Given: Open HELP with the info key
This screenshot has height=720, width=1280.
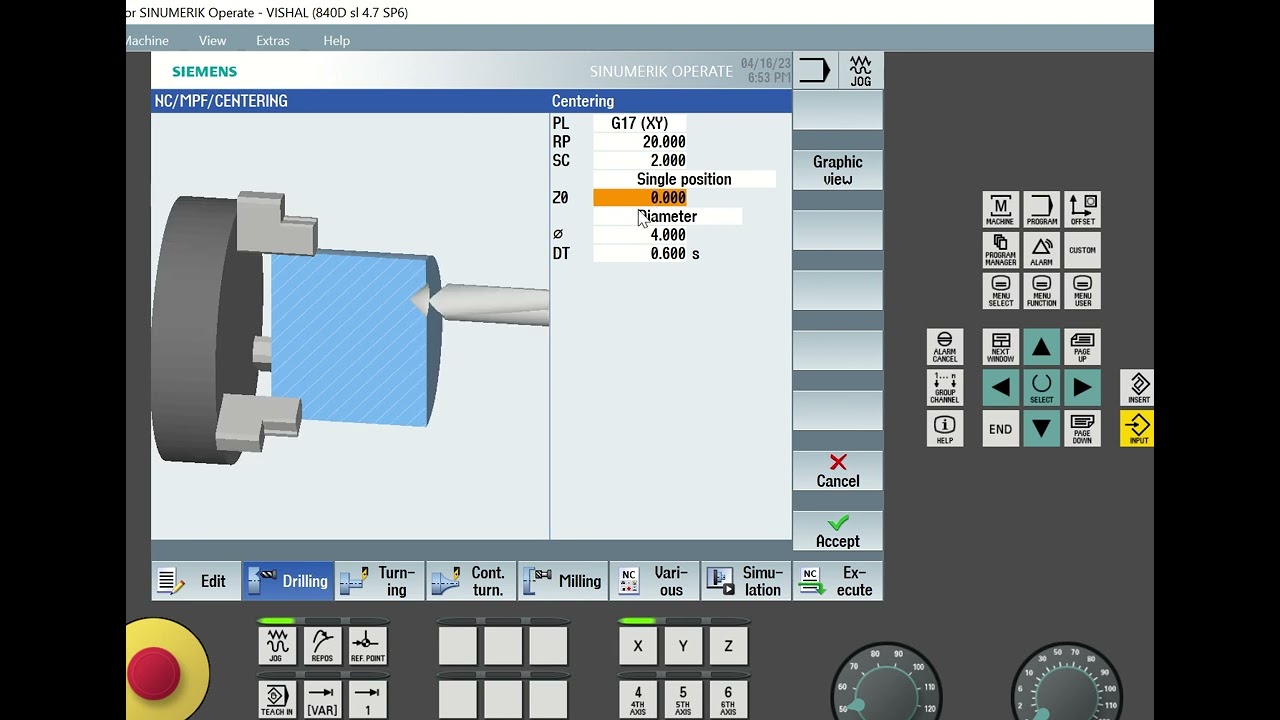Looking at the screenshot, I should [x=945, y=429].
